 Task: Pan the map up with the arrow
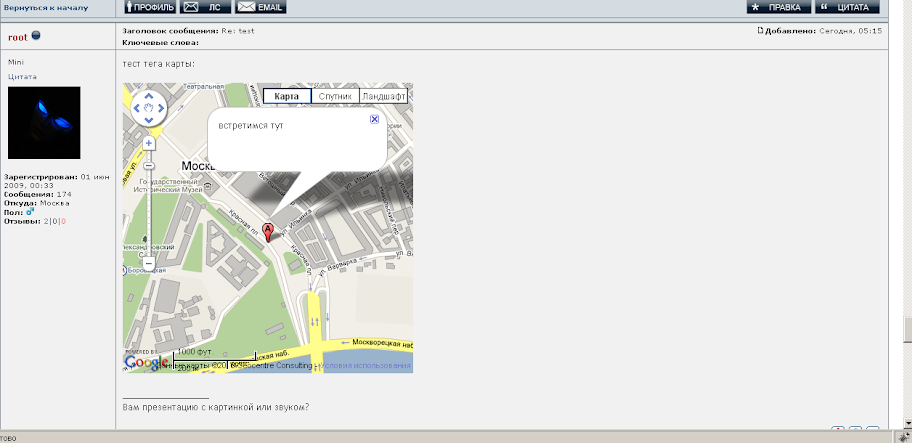[x=149, y=96]
